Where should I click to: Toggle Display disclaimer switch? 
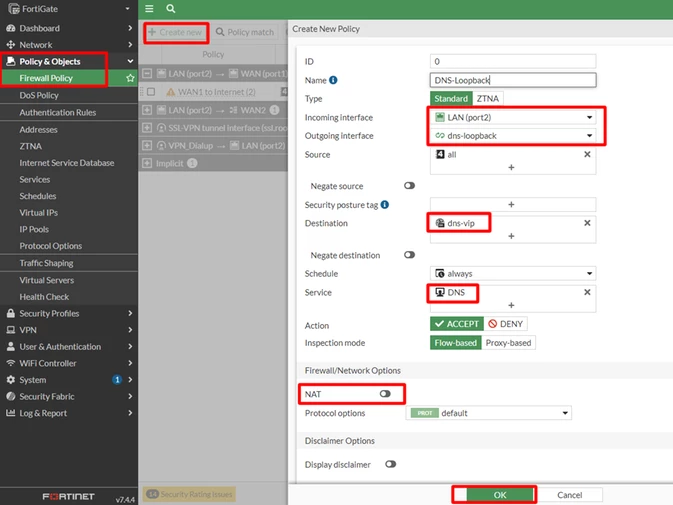[391, 464]
